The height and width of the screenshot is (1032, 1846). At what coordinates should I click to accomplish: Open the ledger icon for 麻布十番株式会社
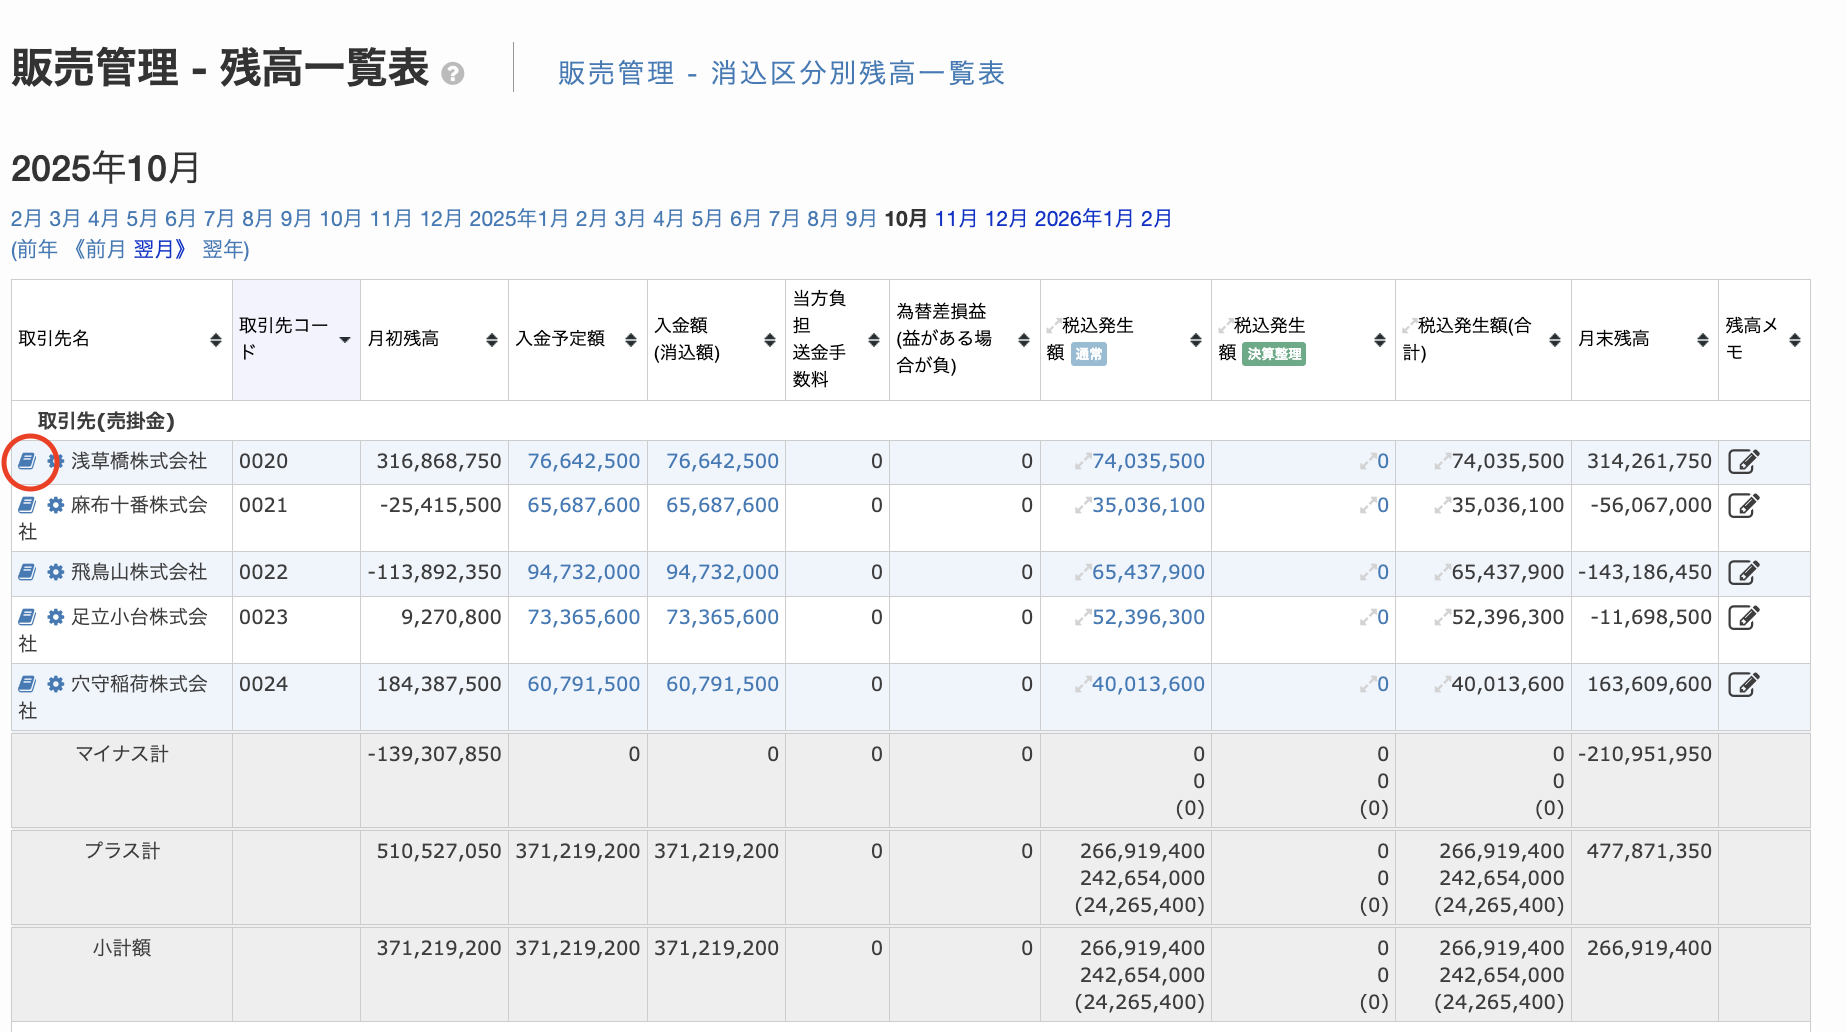pos(28,505)
